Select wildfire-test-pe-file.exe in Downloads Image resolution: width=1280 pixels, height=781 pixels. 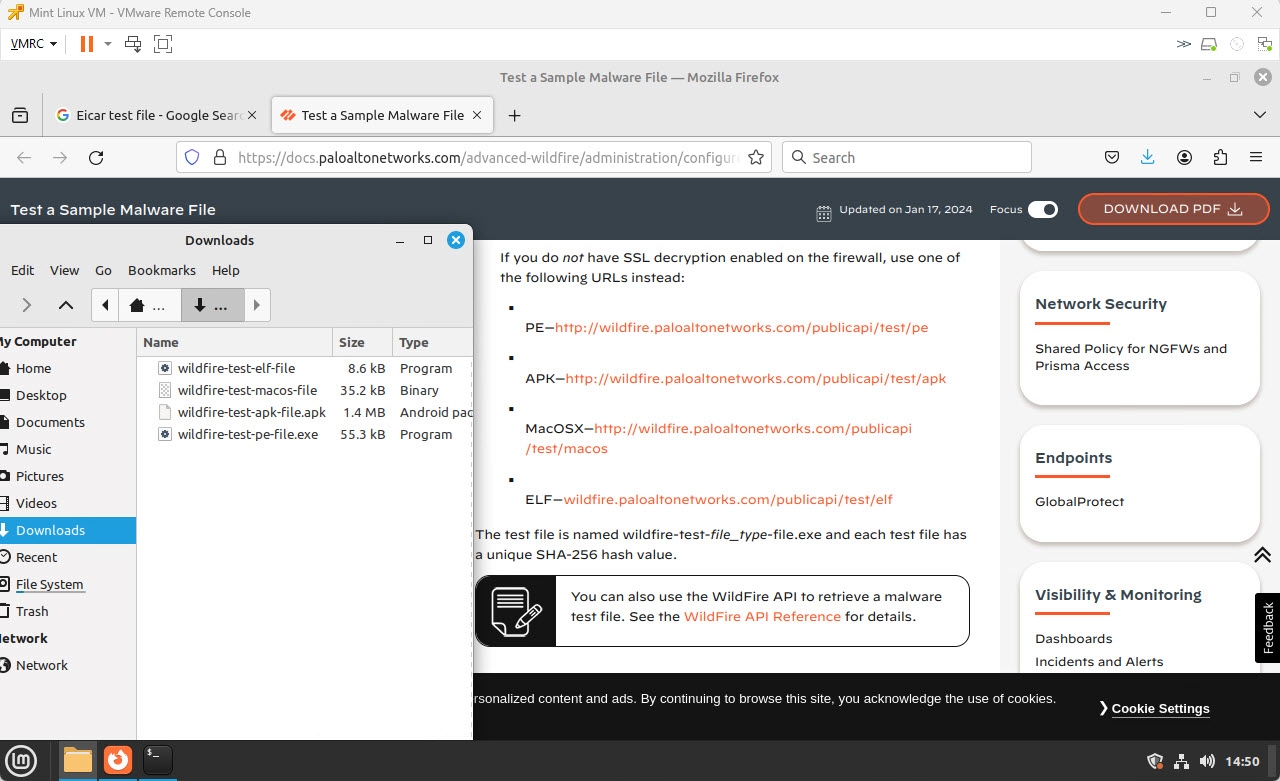point(247,434)
